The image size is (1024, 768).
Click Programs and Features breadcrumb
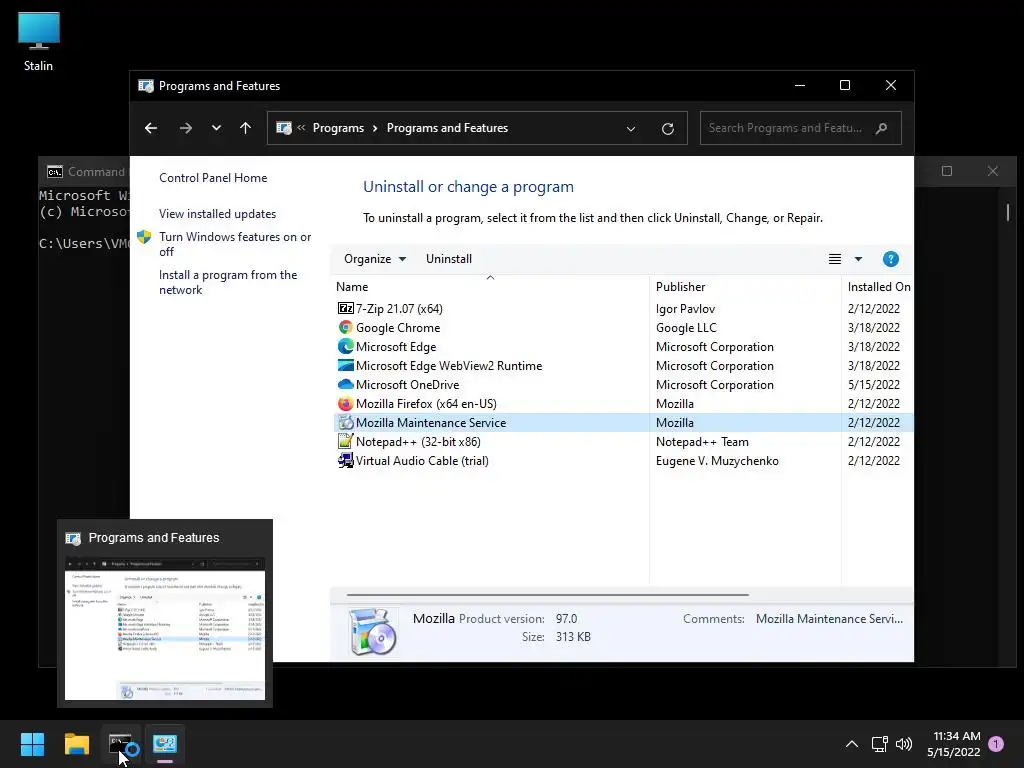pyautogui.click(x=447, y=128)
